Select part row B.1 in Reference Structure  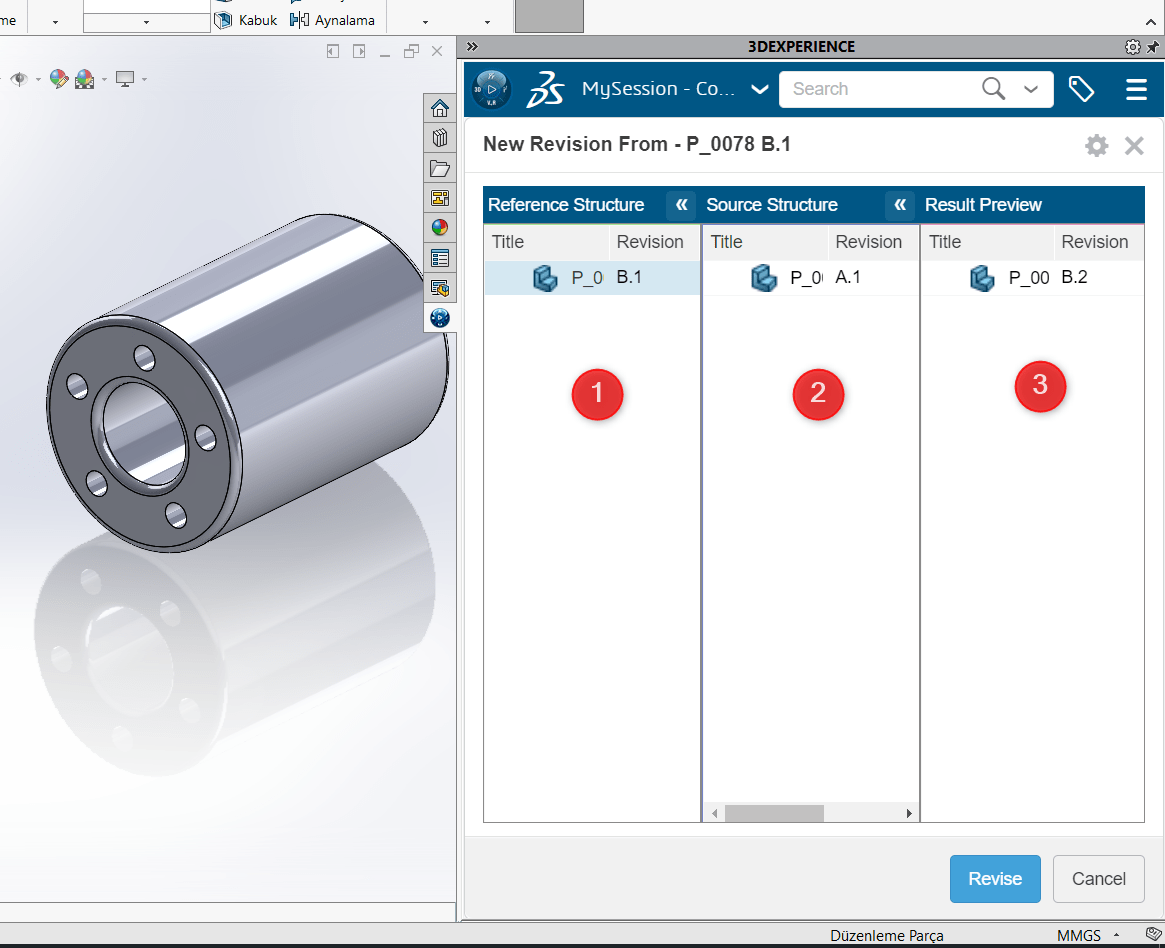(x=592, y=278)
